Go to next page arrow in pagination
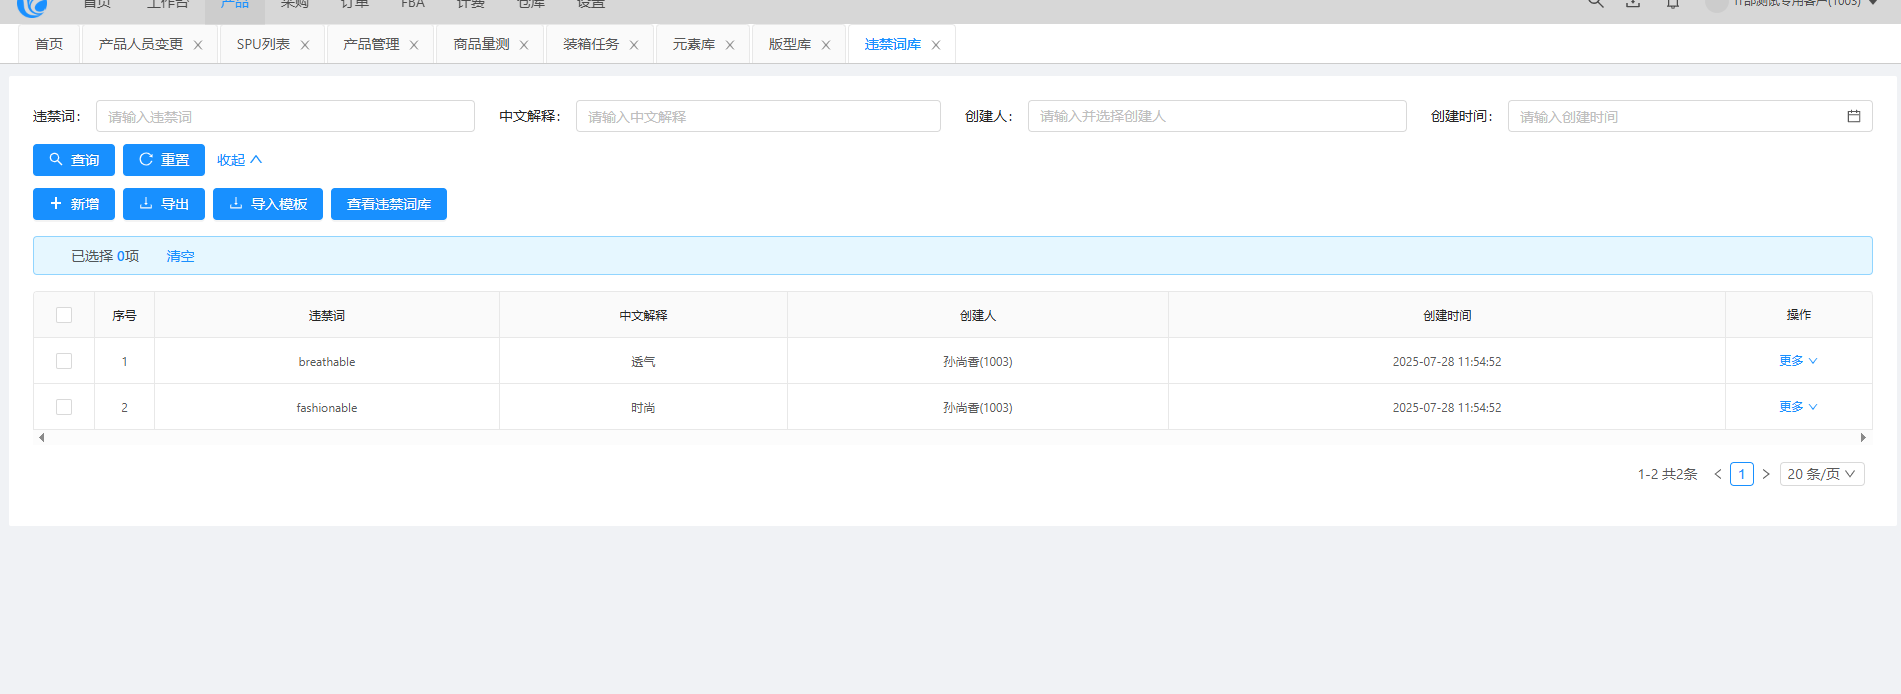Viewport: 1901px width, 694px height. click(1766, 474)
